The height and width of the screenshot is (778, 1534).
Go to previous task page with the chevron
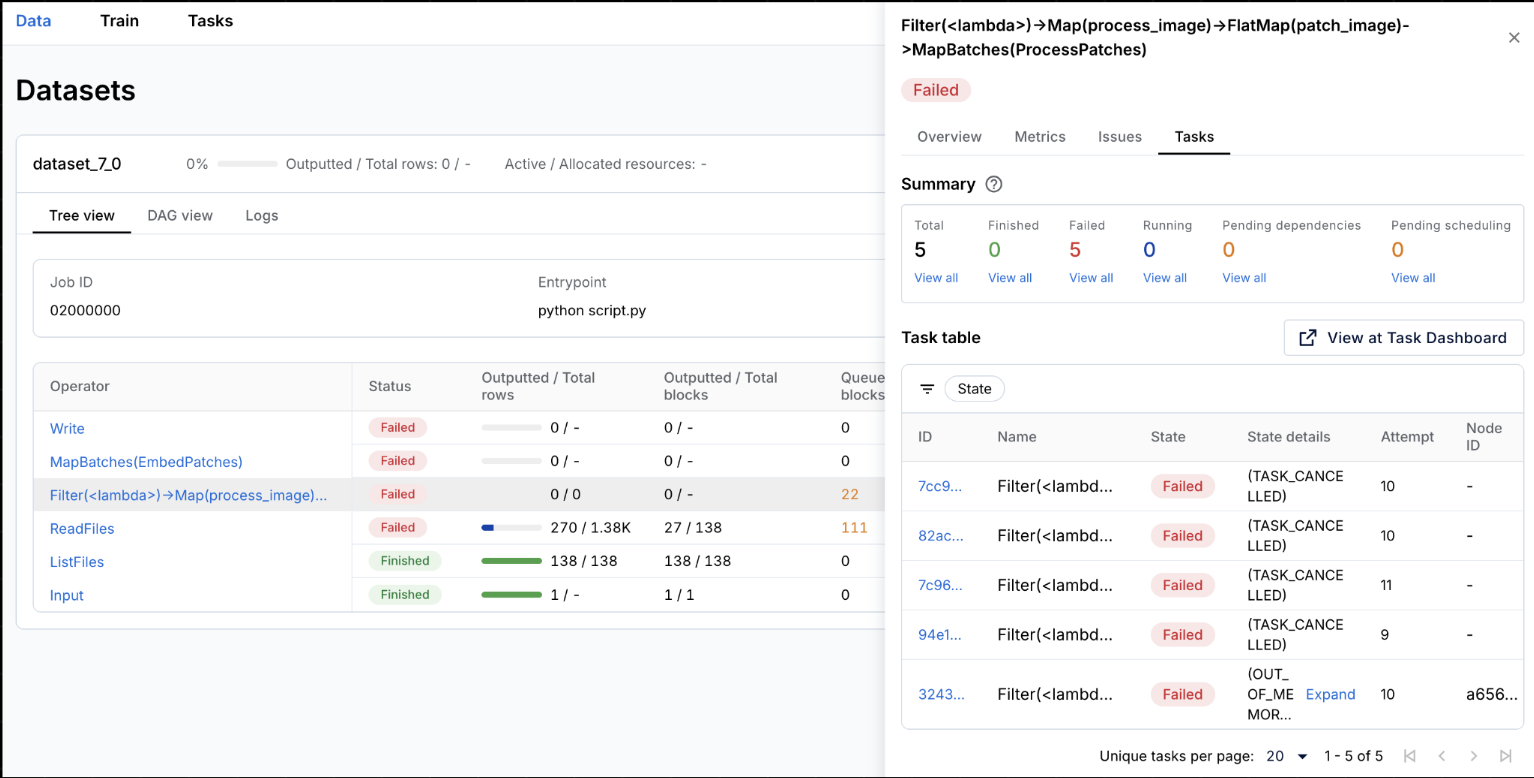(1442, 756)
